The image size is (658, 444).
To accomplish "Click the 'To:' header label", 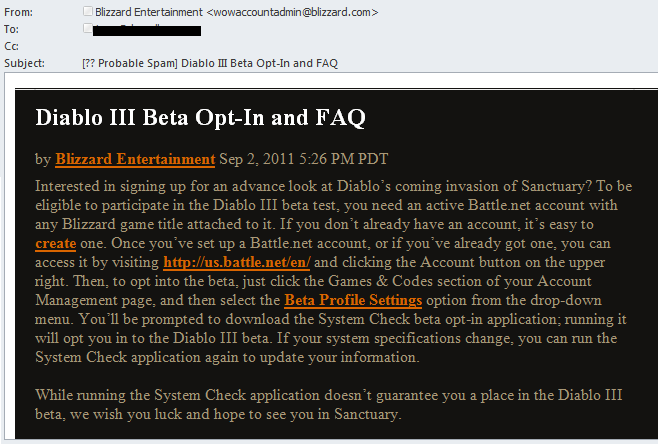I will [x=12, y=29].
